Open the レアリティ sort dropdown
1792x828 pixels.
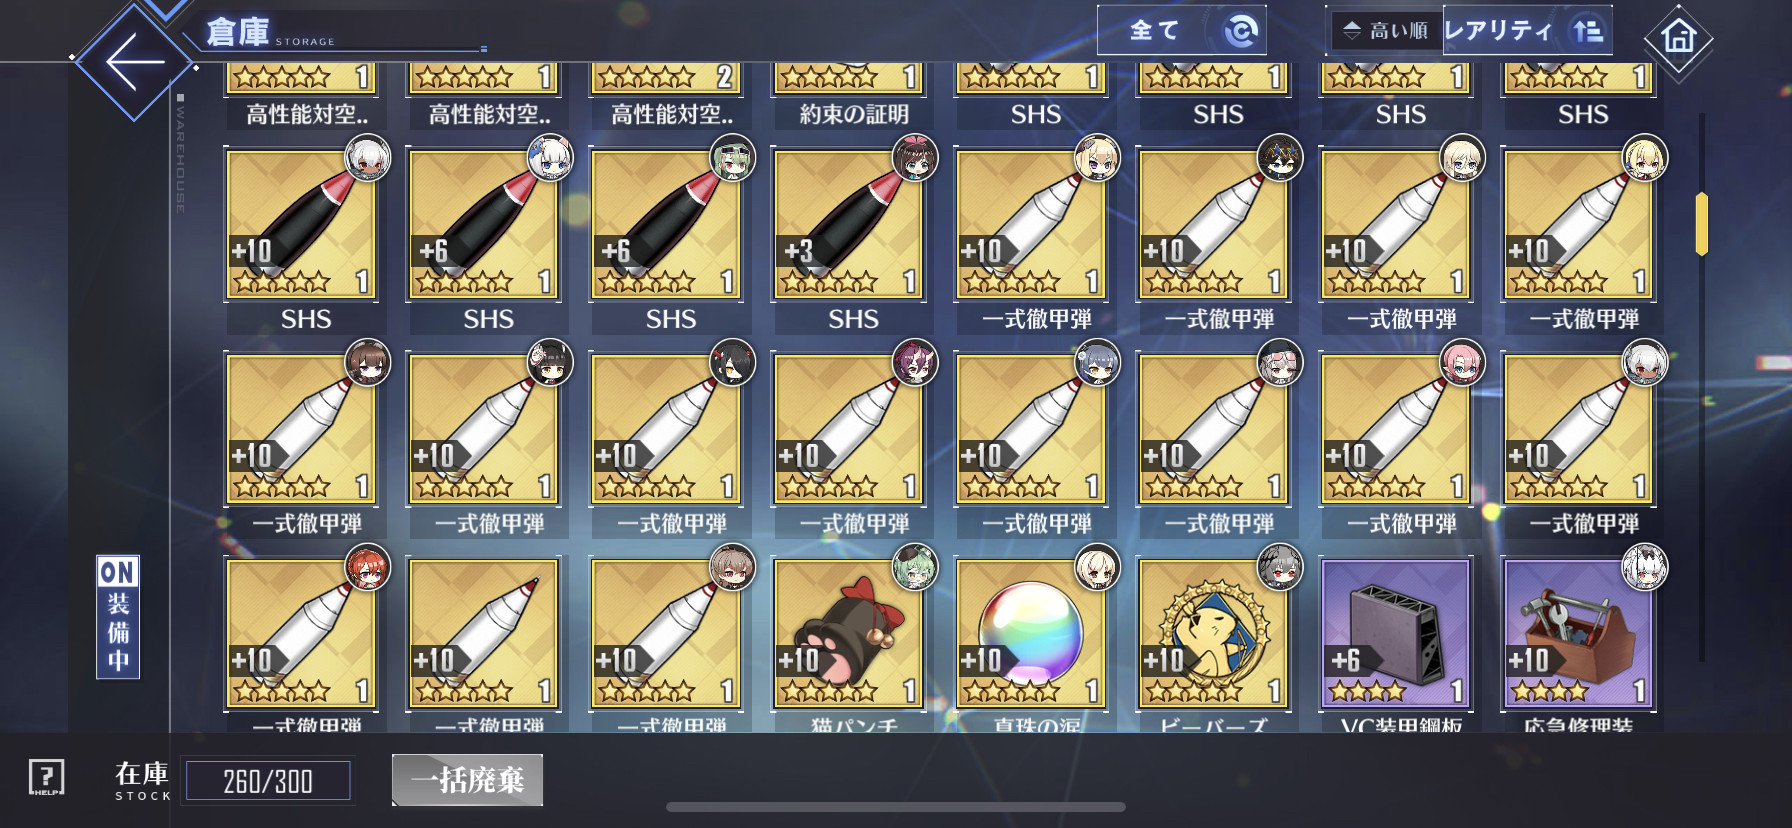1527,31
